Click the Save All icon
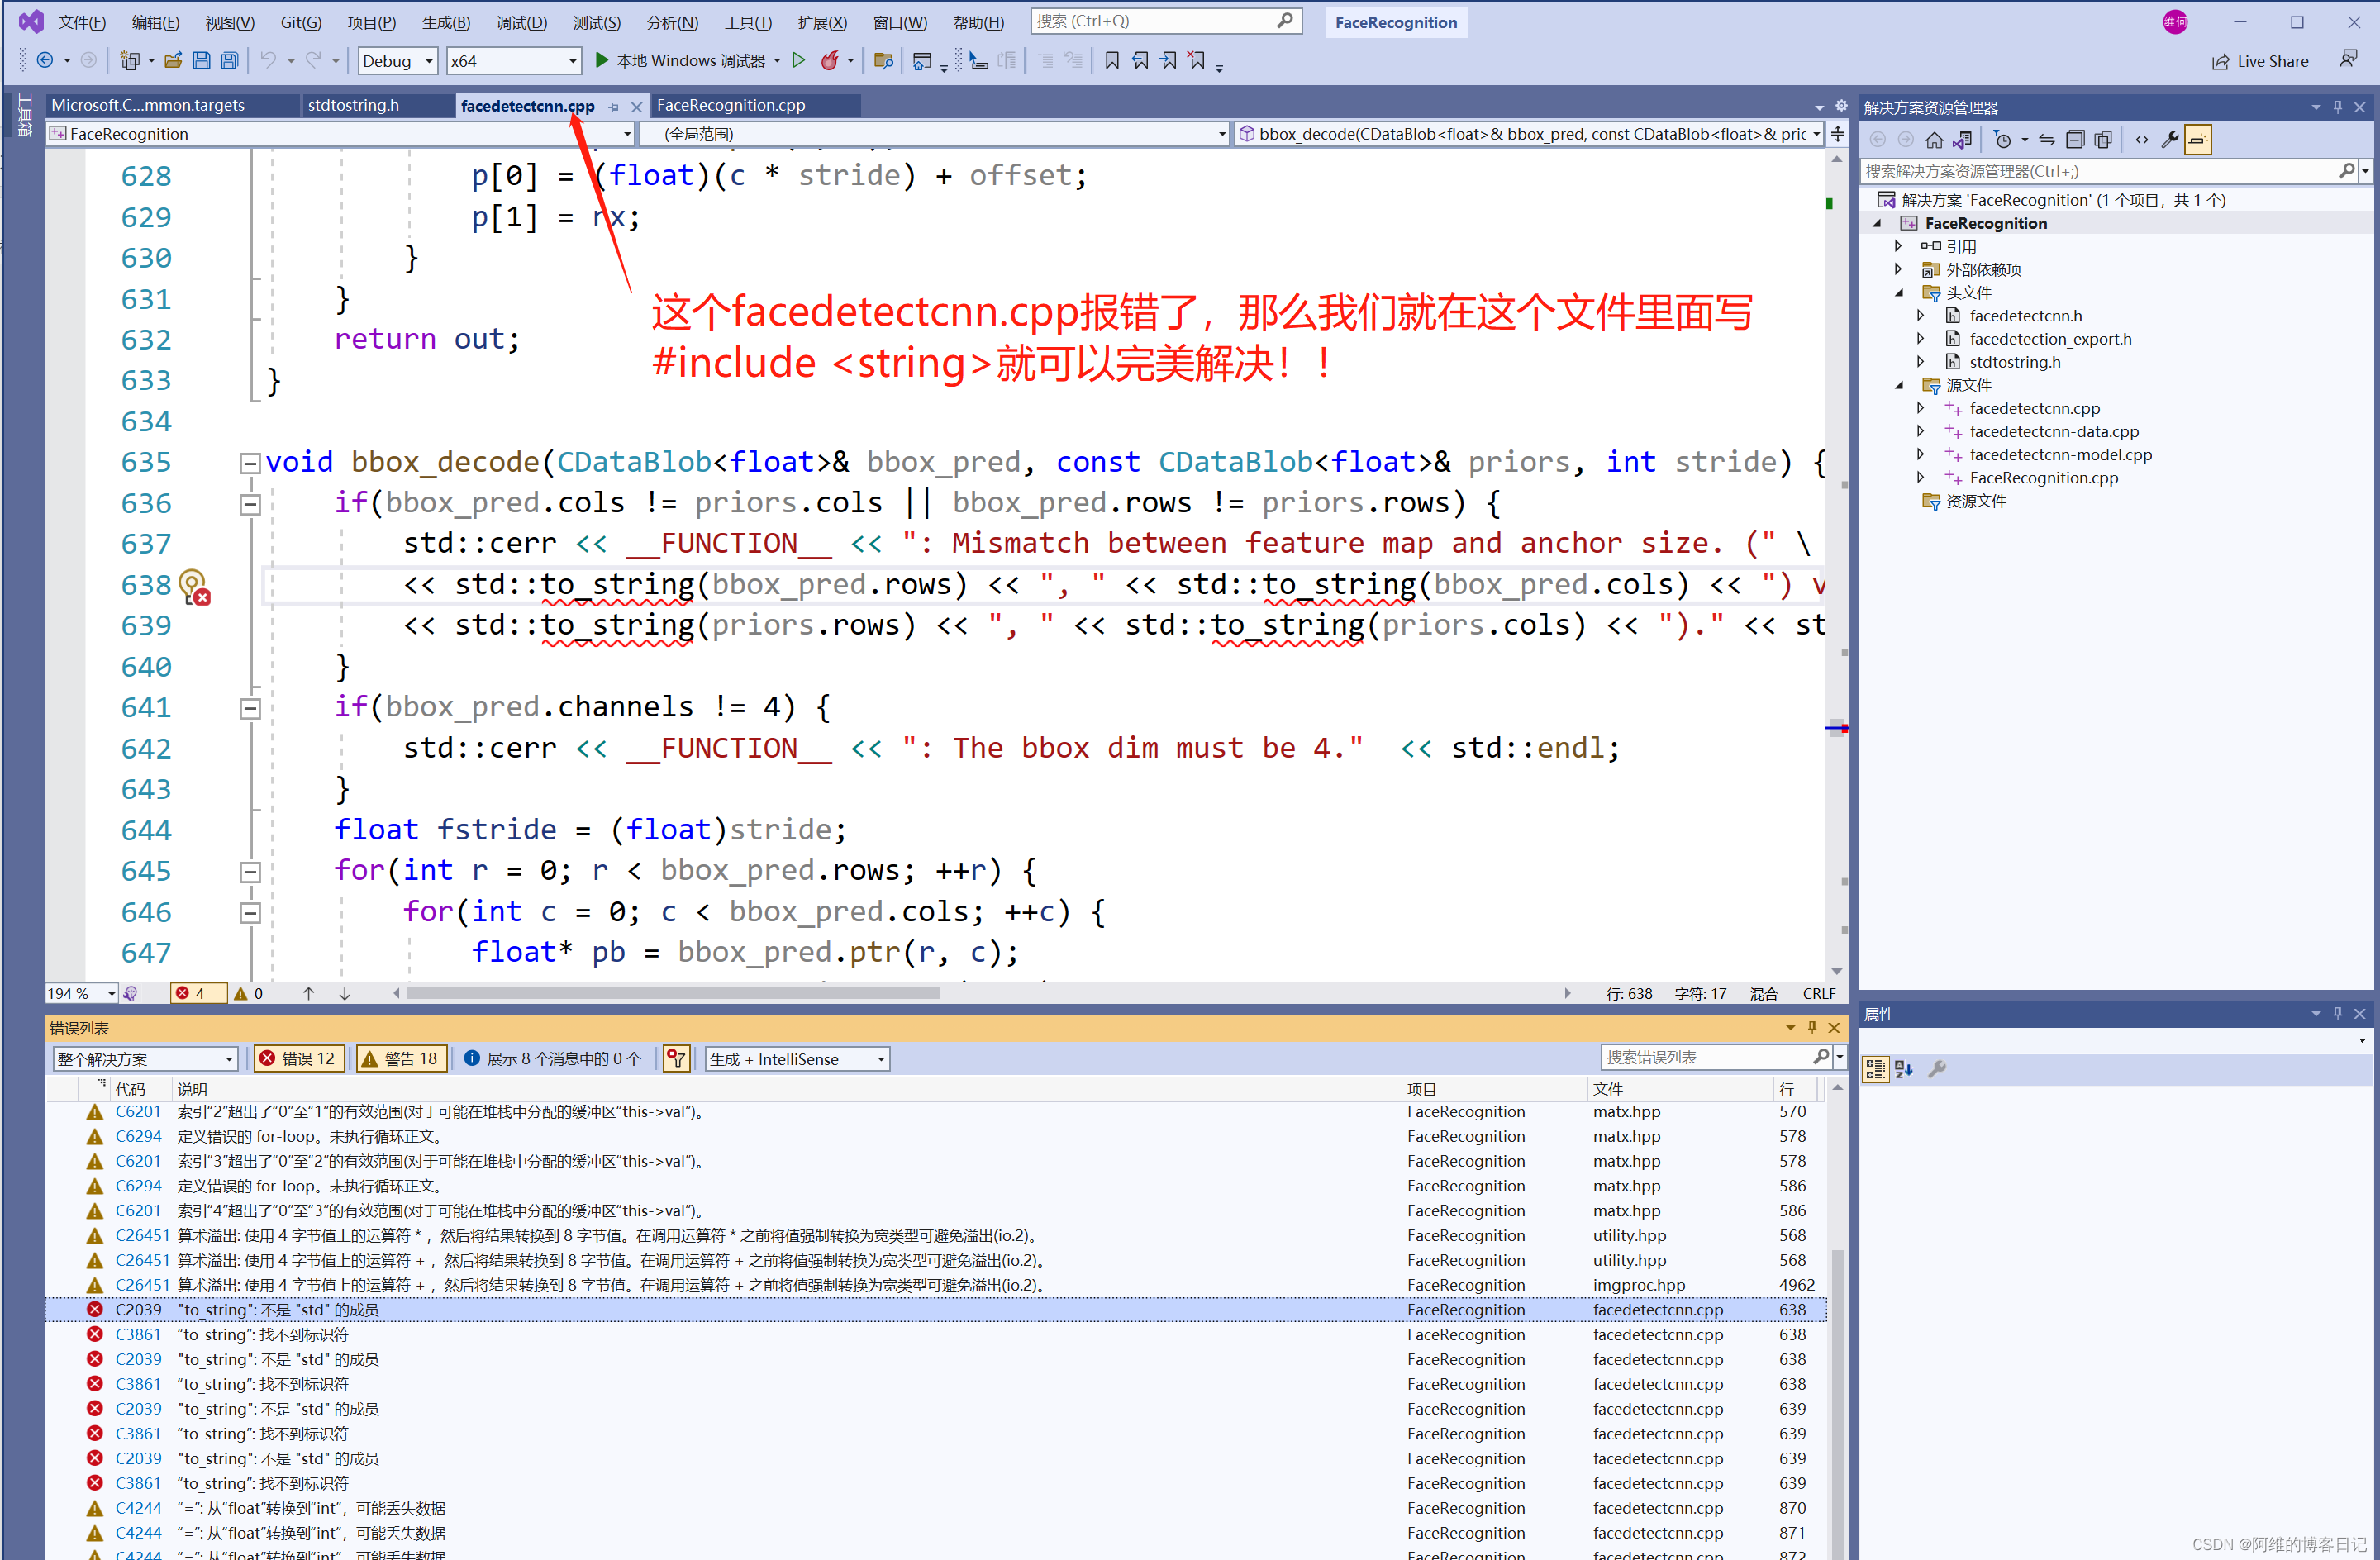Viewport: 2380px width, 1560px height. click(x=229, y=61)
